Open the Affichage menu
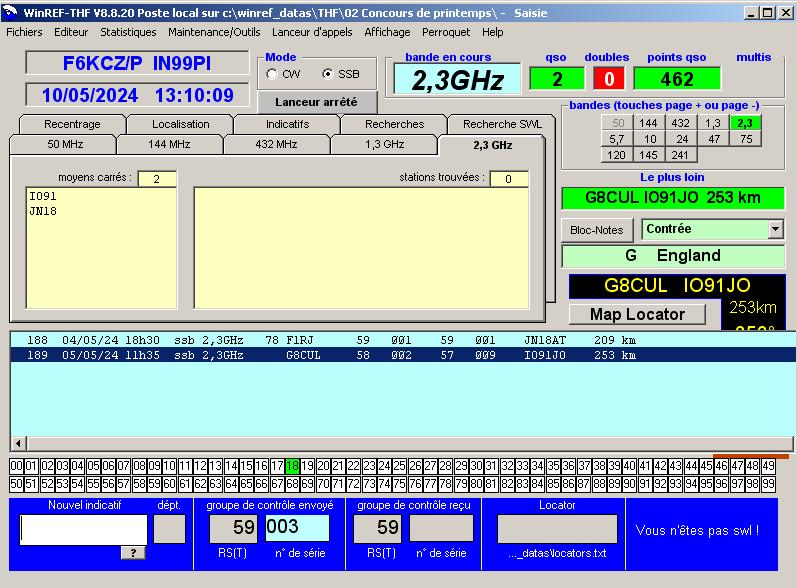 click(387, 32)
